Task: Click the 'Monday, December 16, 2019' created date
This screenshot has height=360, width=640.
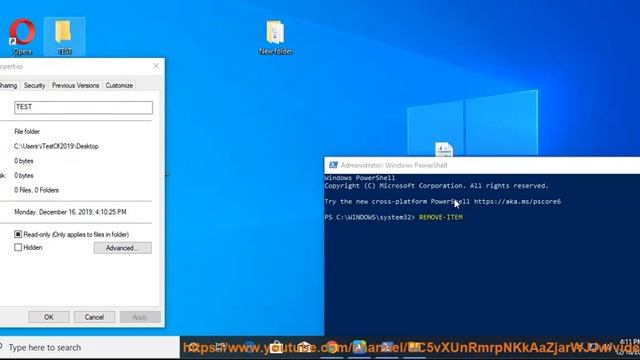Action: click(70, 212)
